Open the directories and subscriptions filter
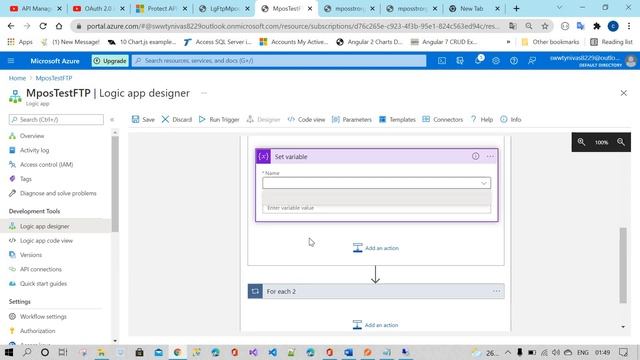This screenshot has width=640, height=360. 460,61
